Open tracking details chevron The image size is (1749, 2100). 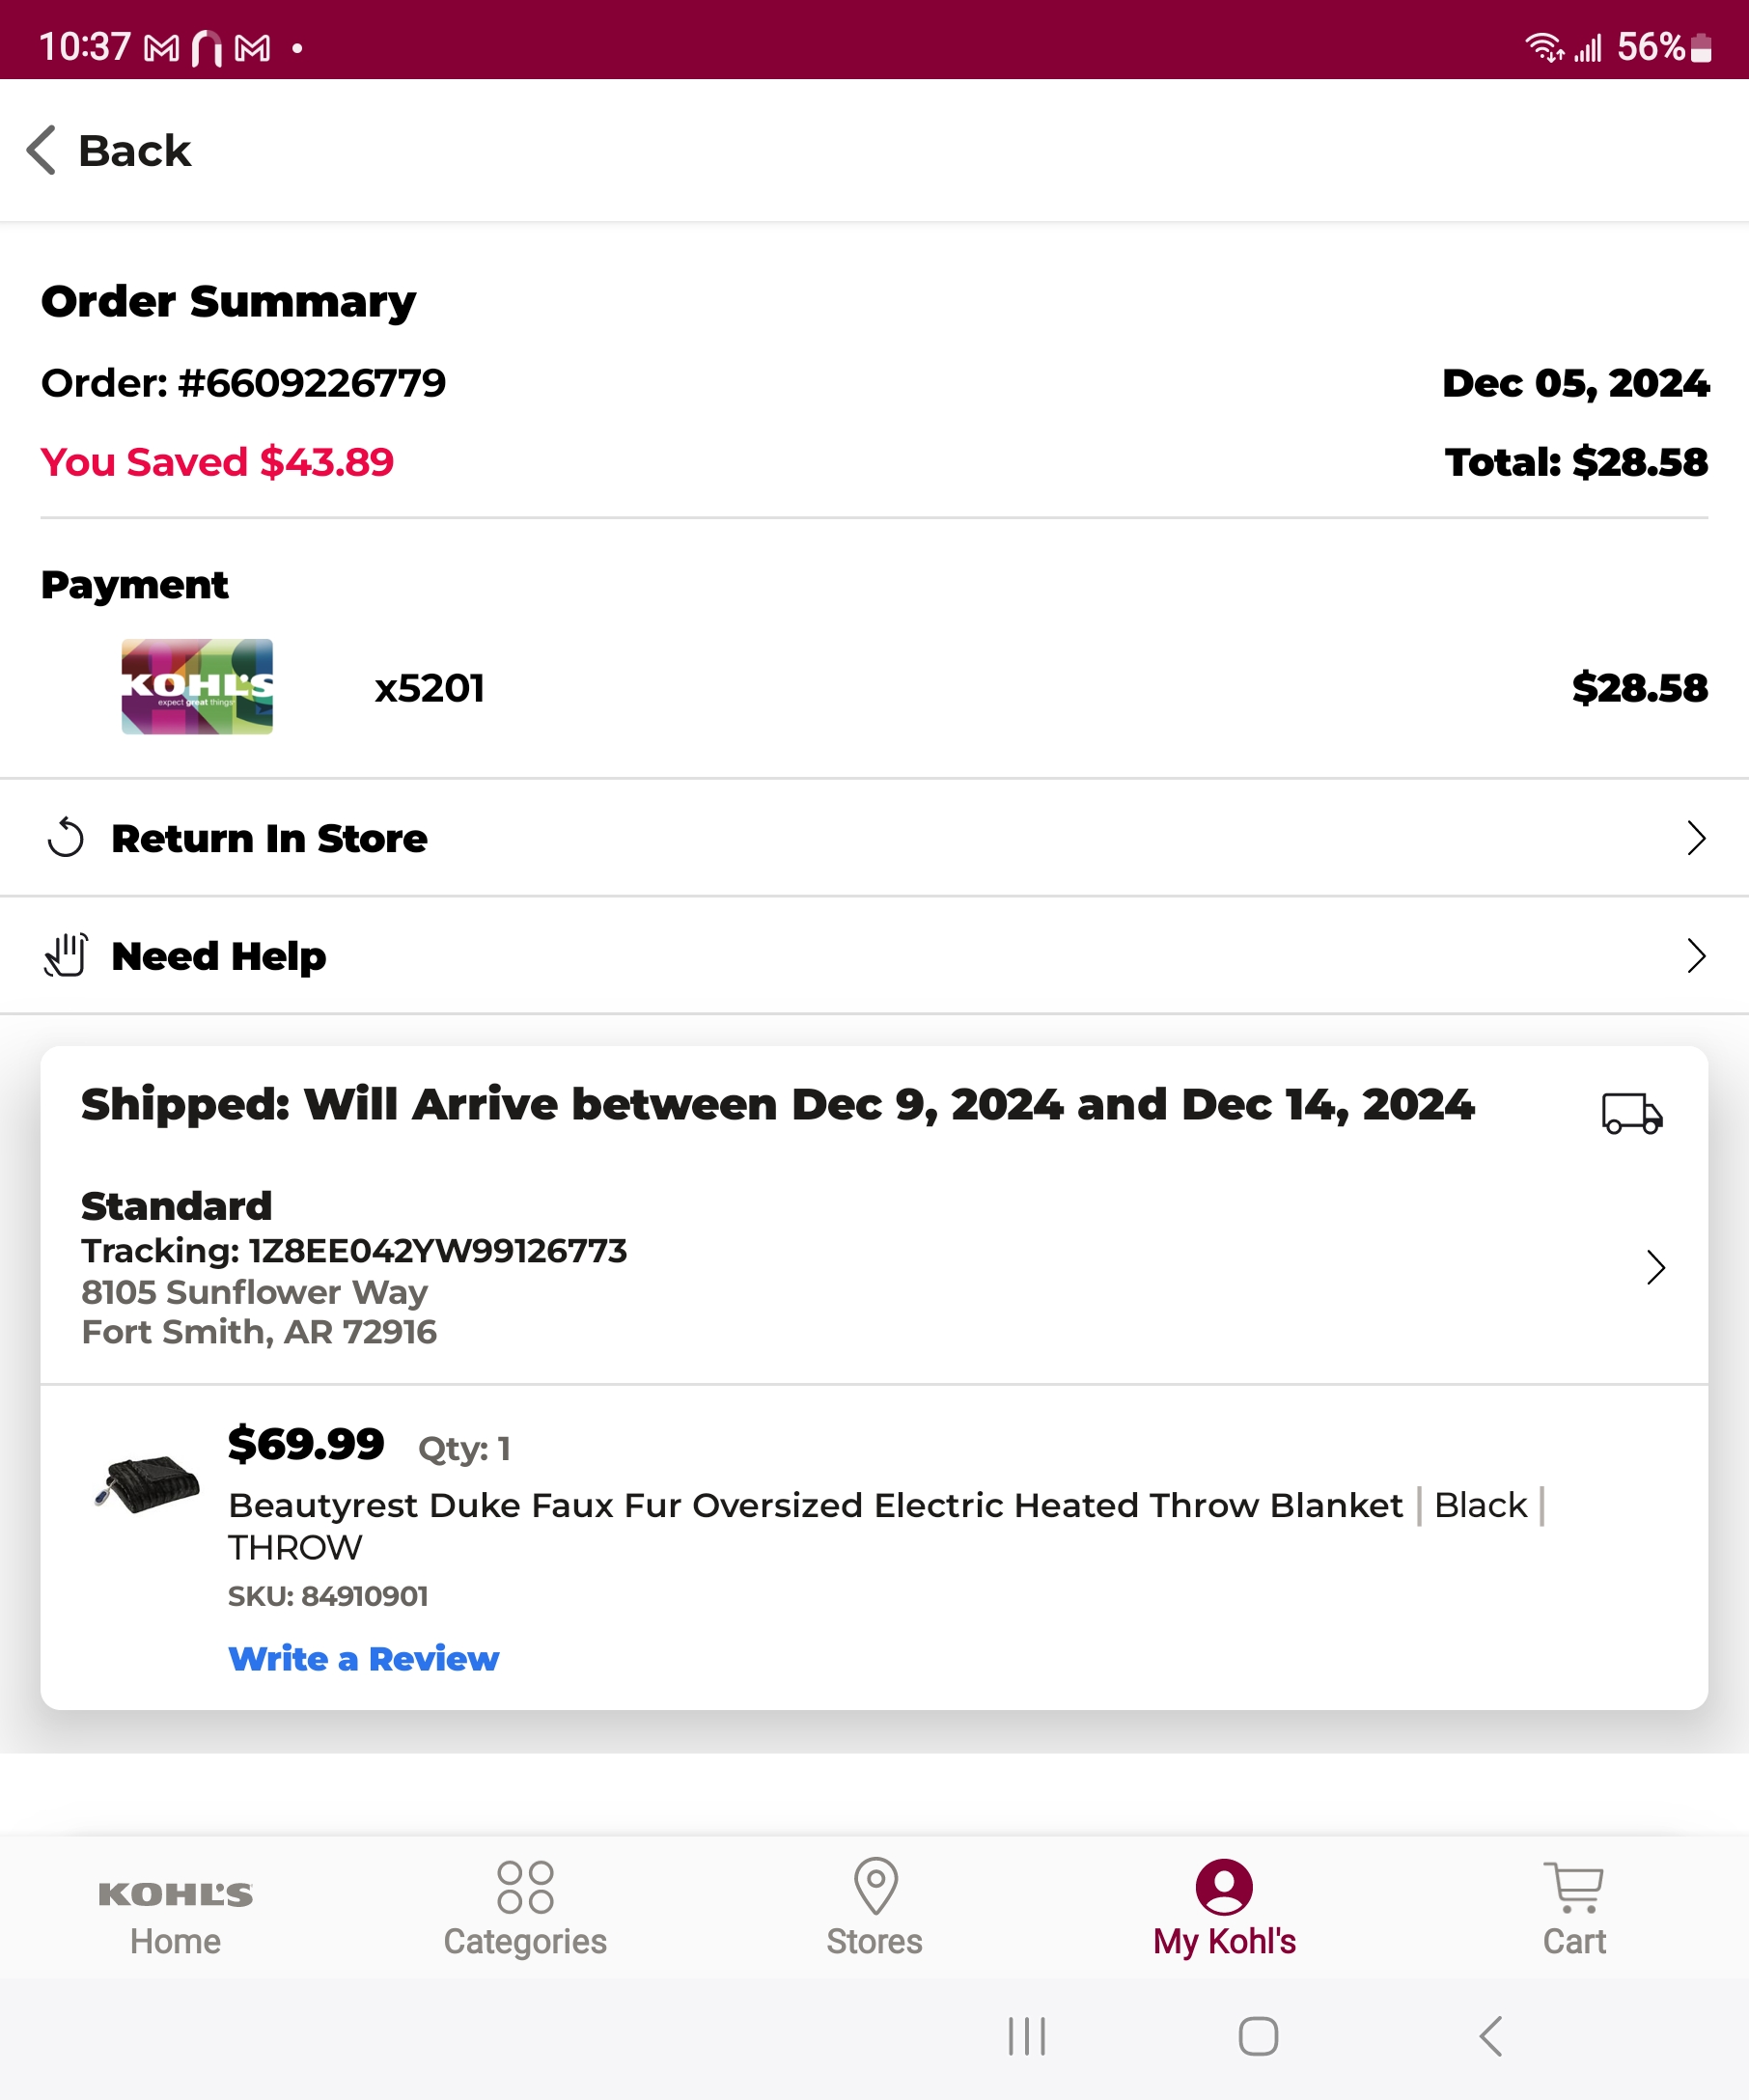click(1655, 1267)
